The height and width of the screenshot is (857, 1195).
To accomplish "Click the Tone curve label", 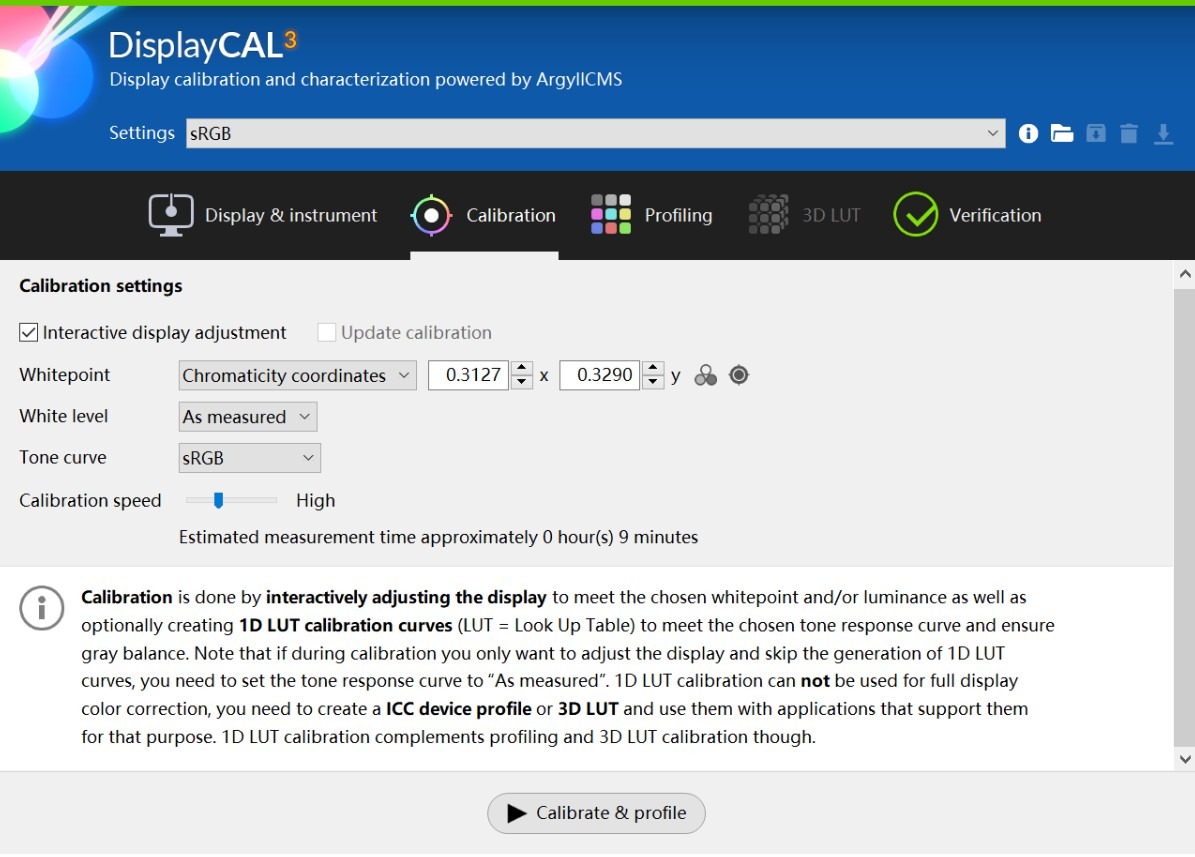I will 62,457.
